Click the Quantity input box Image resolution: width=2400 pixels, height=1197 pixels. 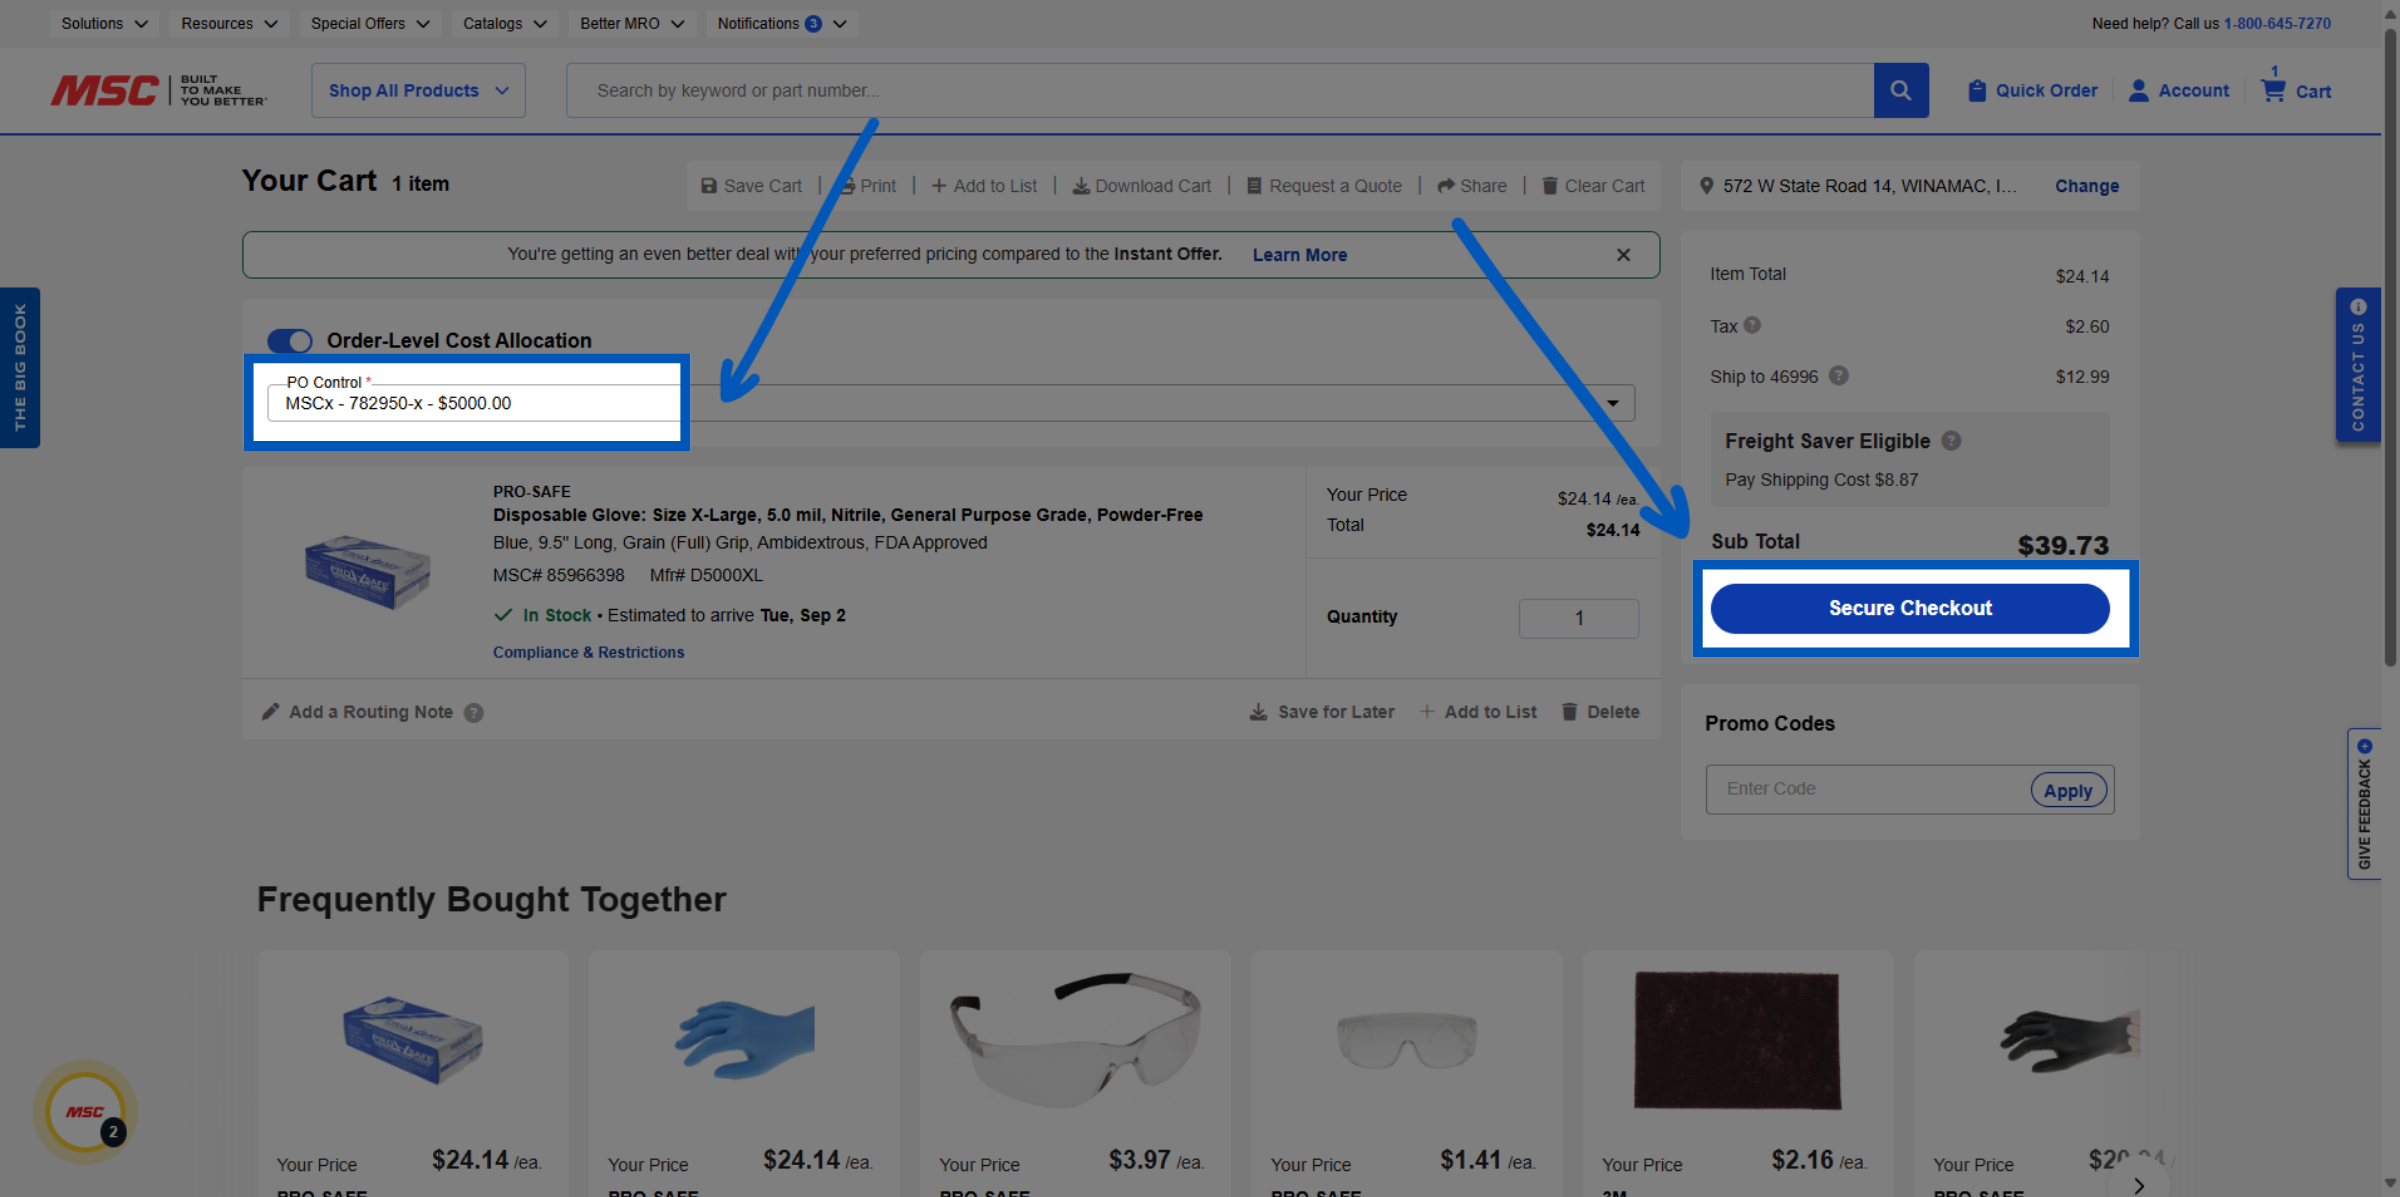pos(1579,618)
